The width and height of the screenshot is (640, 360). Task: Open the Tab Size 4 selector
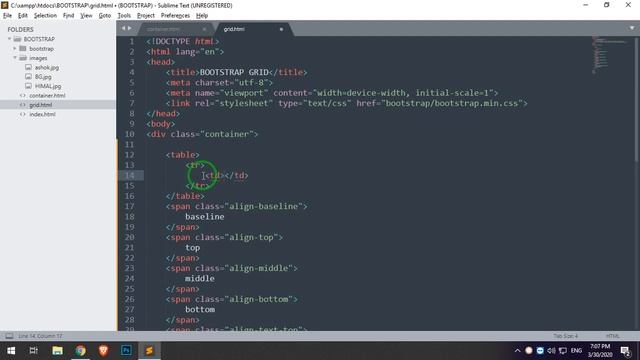(x=565, y=336)
